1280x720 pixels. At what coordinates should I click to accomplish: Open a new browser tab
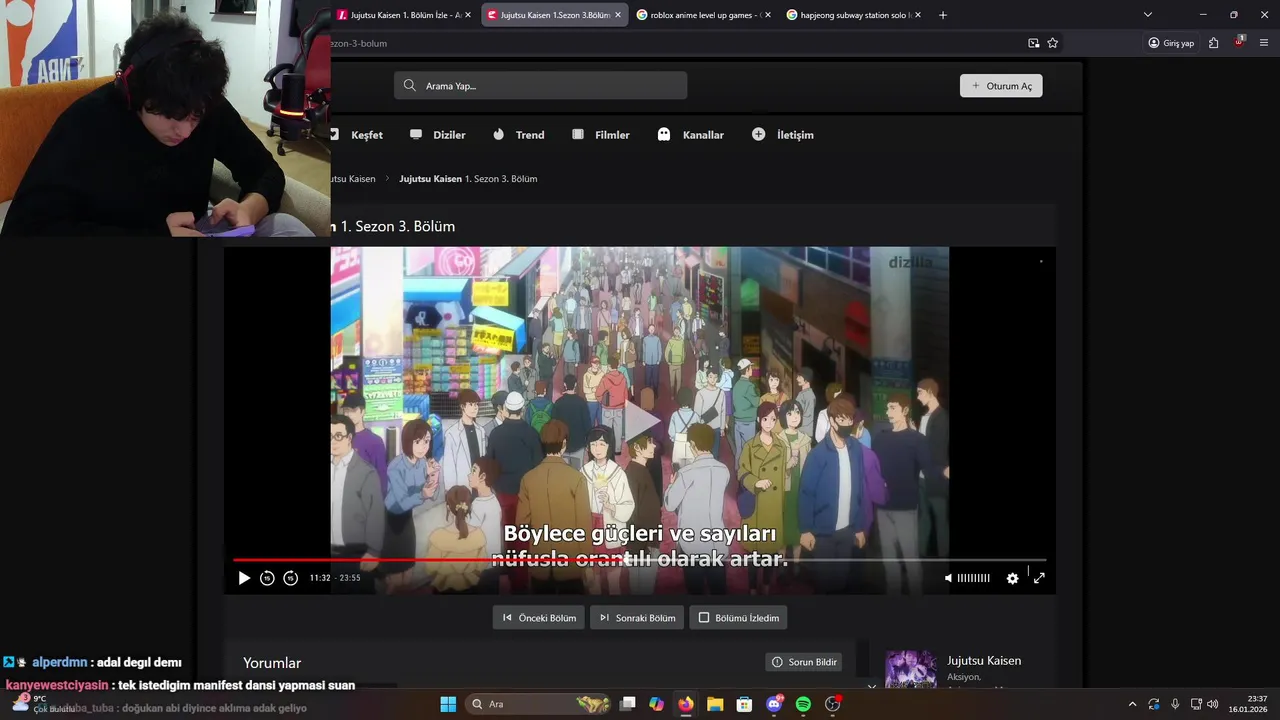943,15
